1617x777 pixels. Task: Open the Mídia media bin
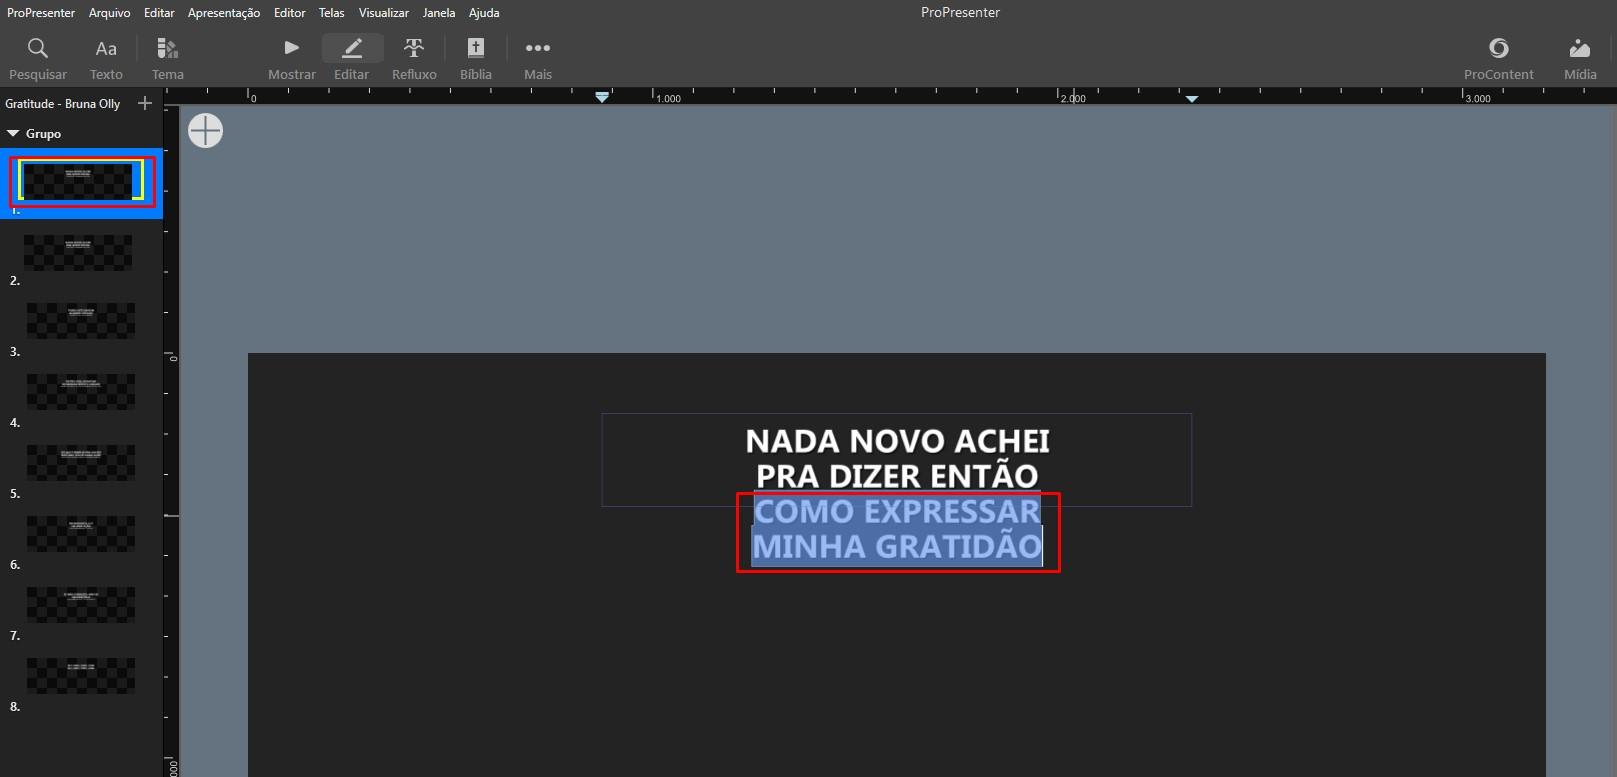[1580, 59]
